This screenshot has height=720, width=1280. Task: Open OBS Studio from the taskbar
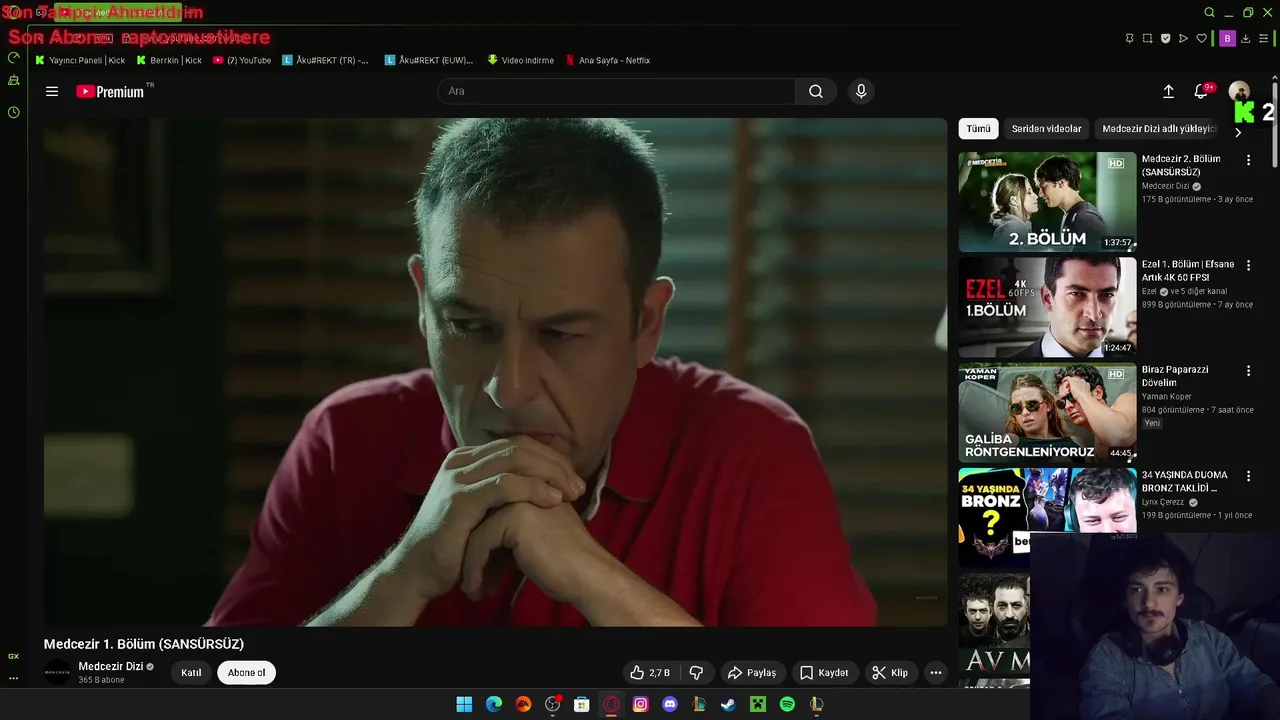point(552,704)
